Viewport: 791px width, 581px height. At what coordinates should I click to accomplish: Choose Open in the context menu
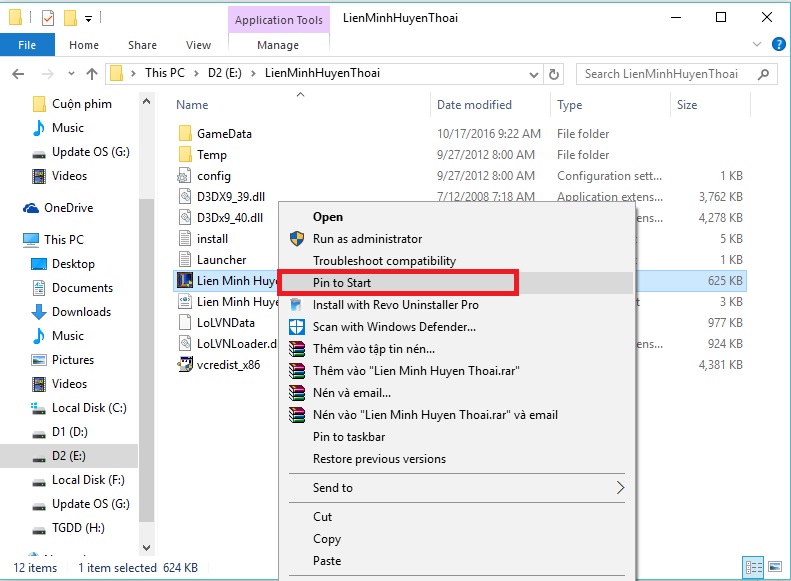pos(328,217)
